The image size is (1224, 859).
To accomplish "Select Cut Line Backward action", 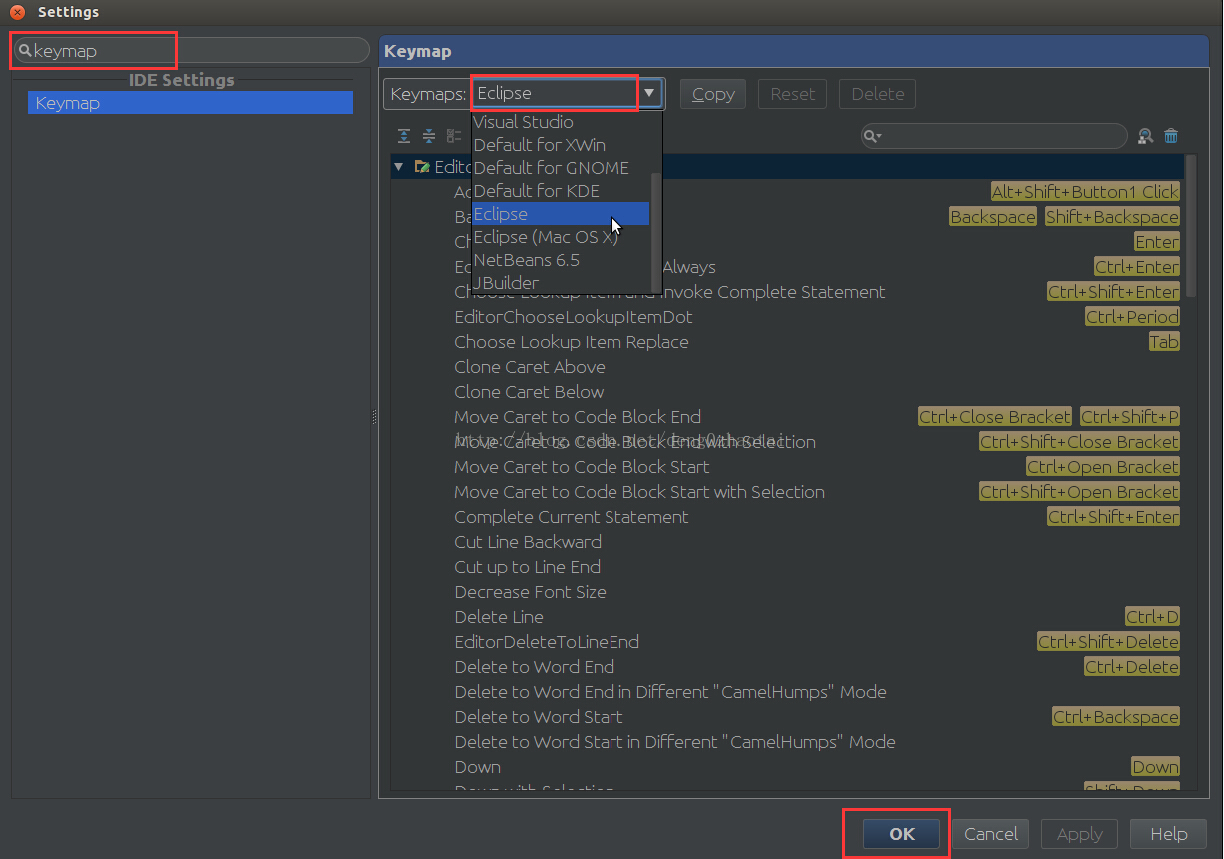I will point(528,542).
